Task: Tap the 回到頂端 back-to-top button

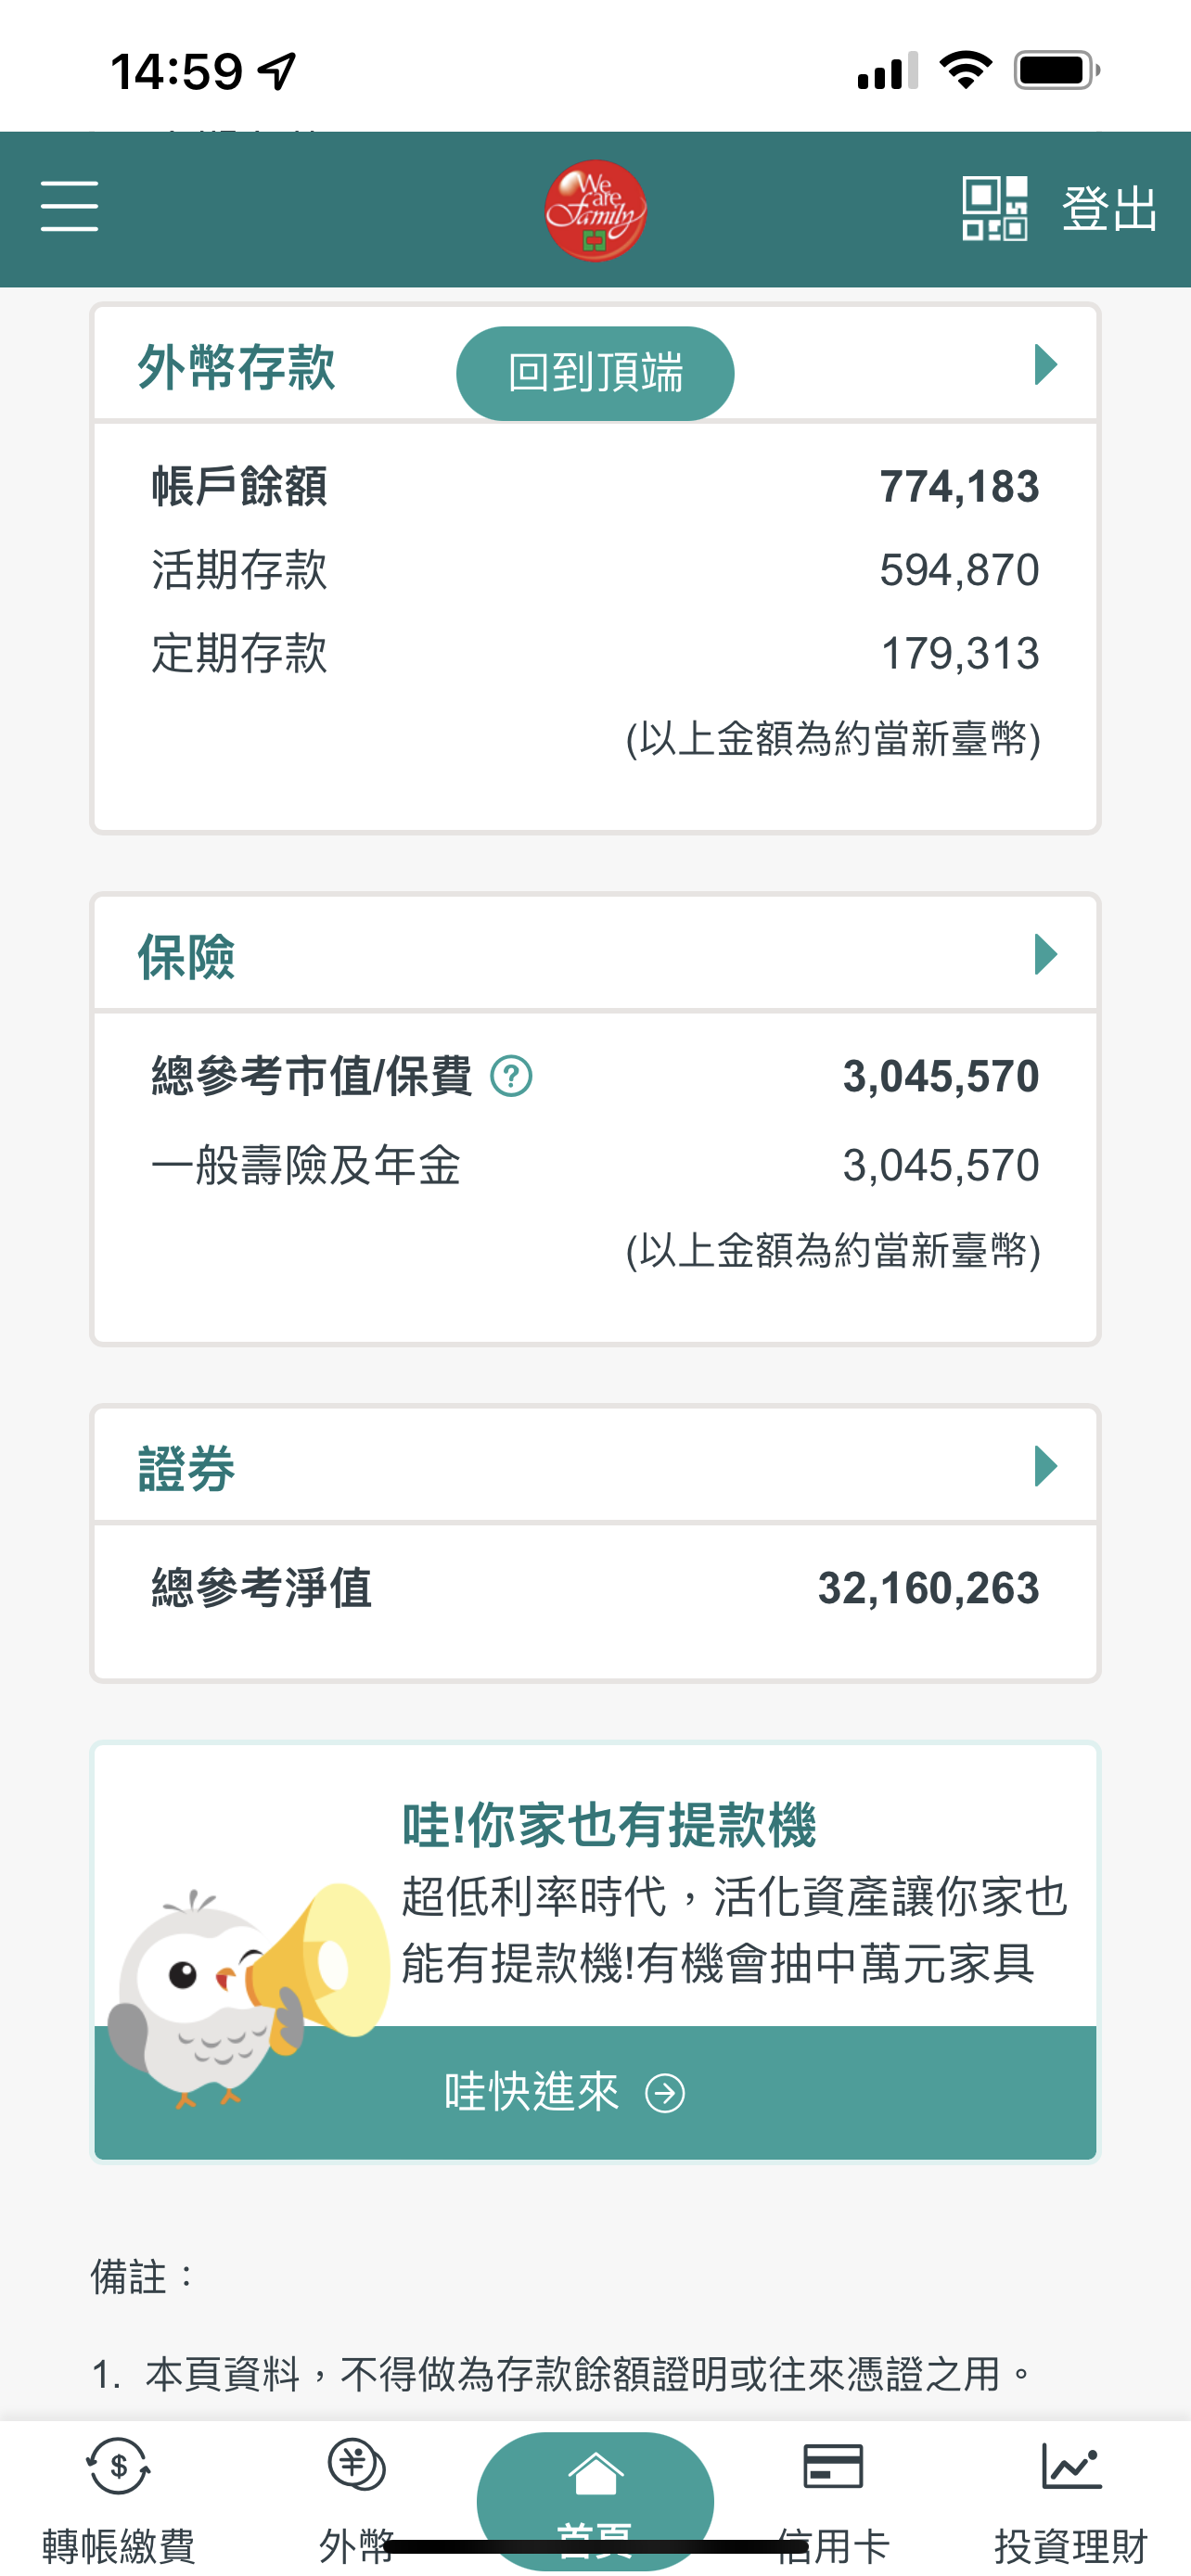Action: coord(595,373)
